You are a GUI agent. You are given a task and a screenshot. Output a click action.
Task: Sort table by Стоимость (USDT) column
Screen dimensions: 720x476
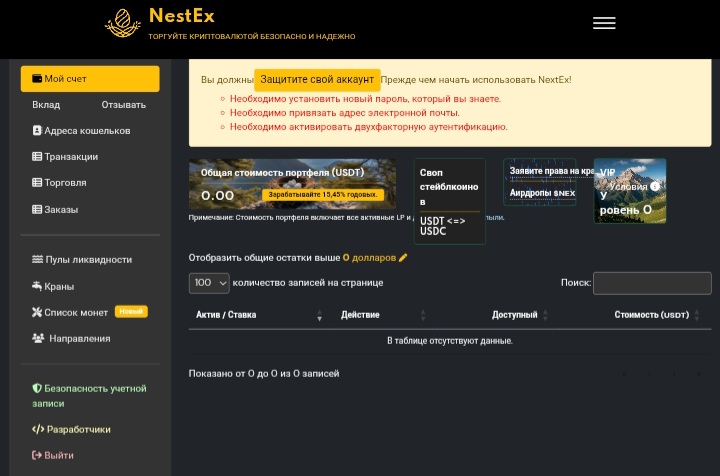point(657,315)
